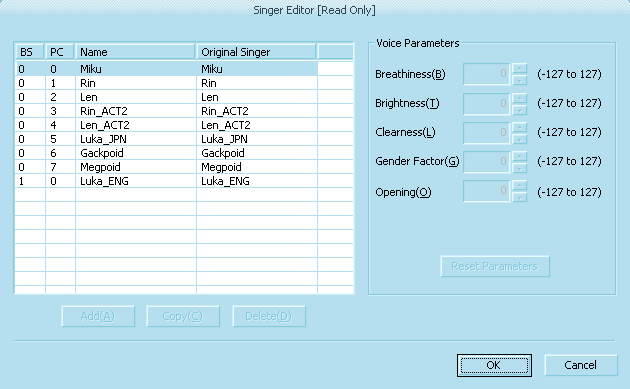This screenshot has width=630, height=389.
Task: Click the Brightness(T) label
Action: 407,103
